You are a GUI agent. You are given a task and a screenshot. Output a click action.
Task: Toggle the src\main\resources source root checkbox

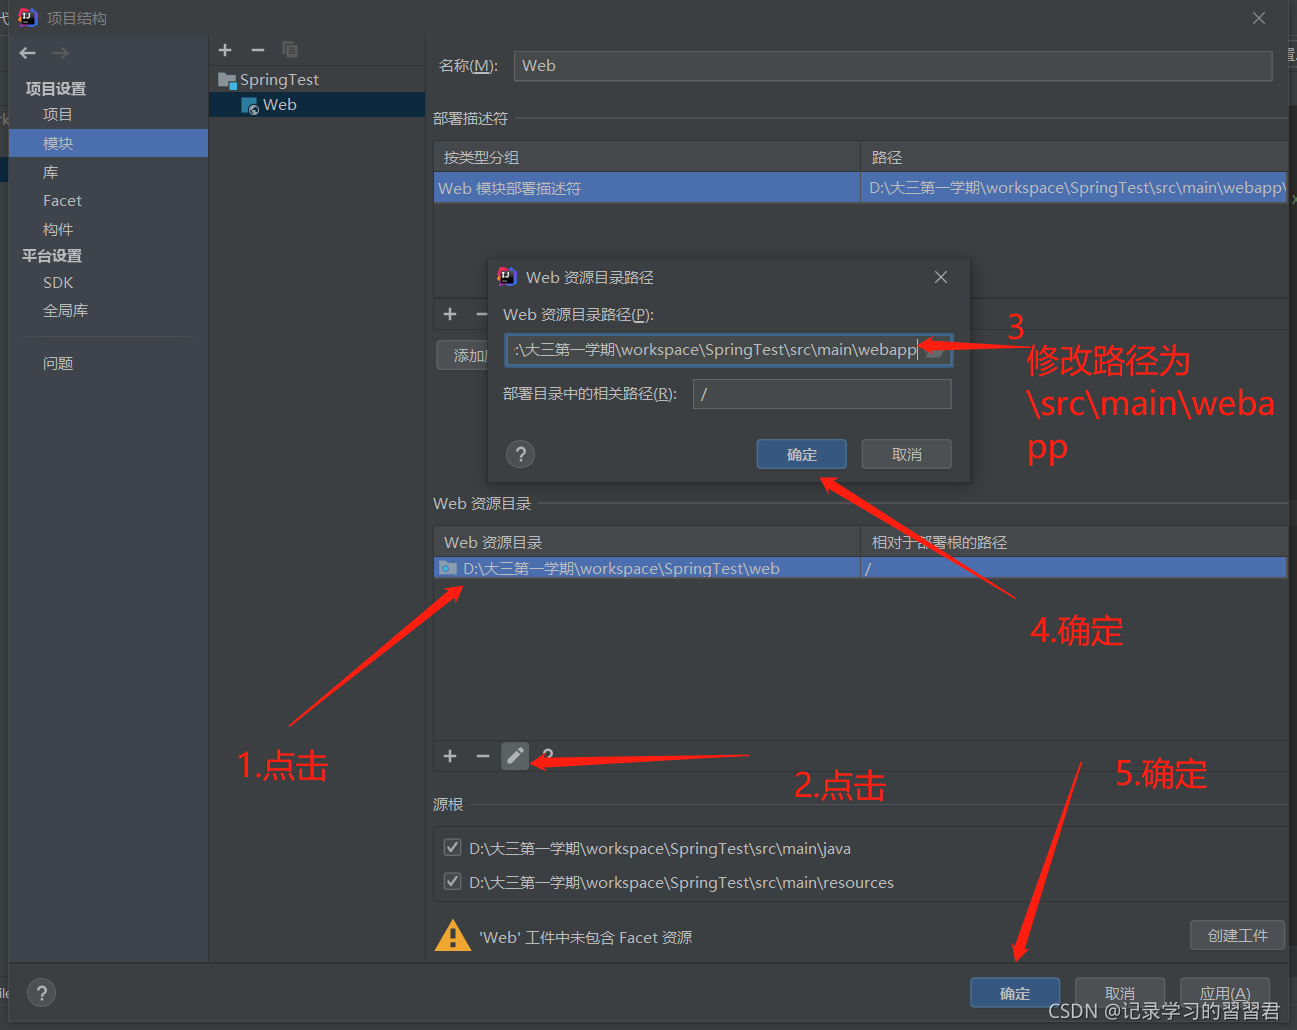(452, 882)
